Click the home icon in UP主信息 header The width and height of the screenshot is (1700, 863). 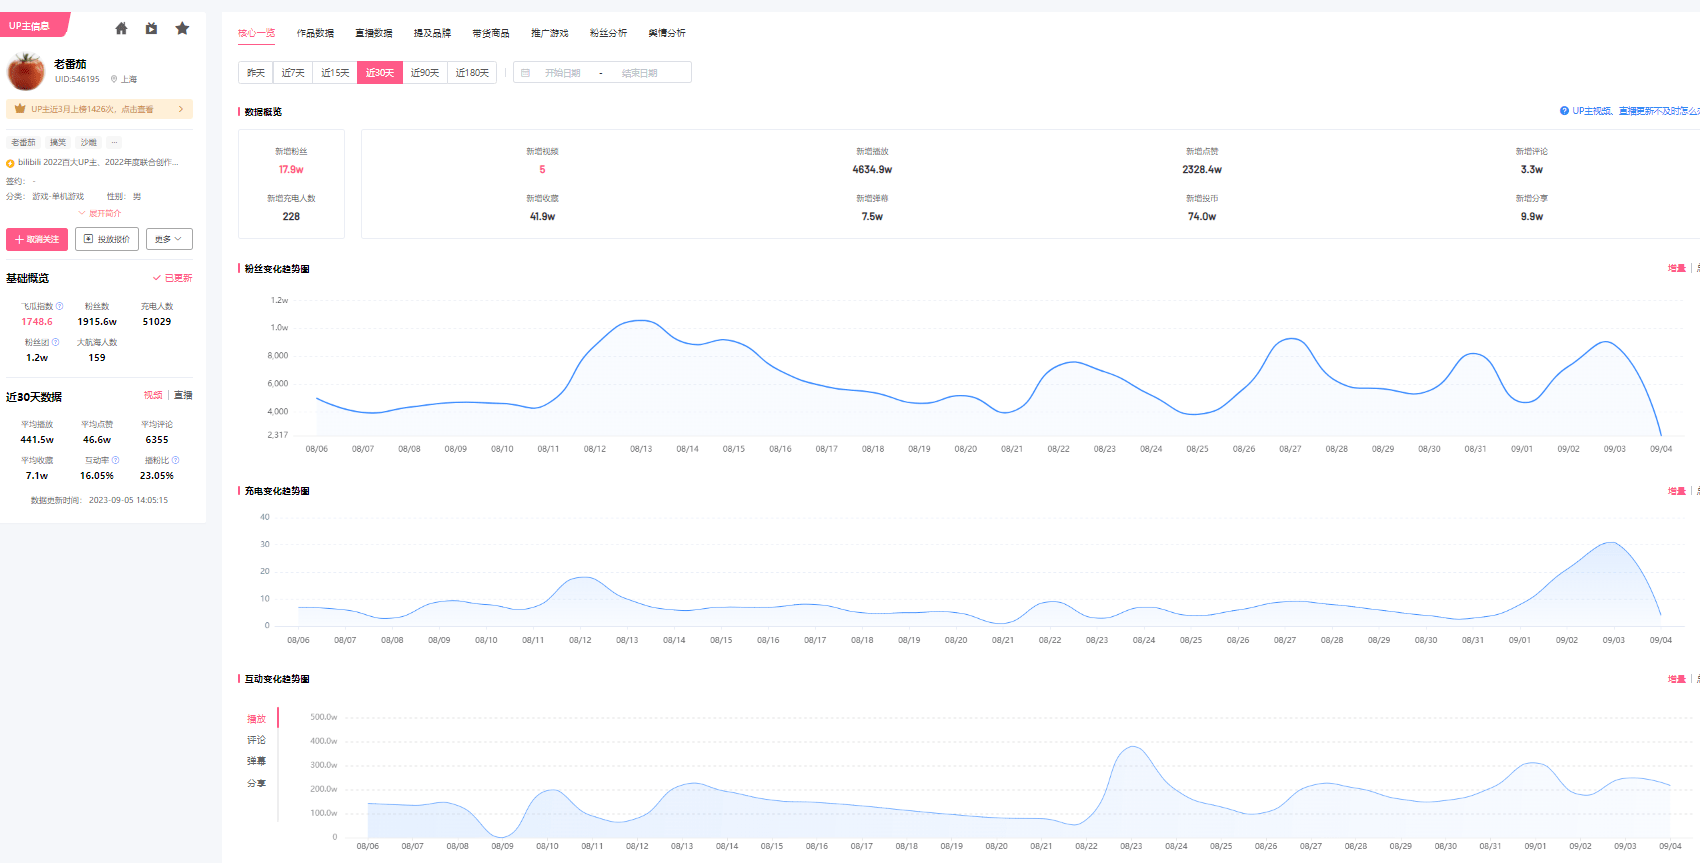point(121,28)
